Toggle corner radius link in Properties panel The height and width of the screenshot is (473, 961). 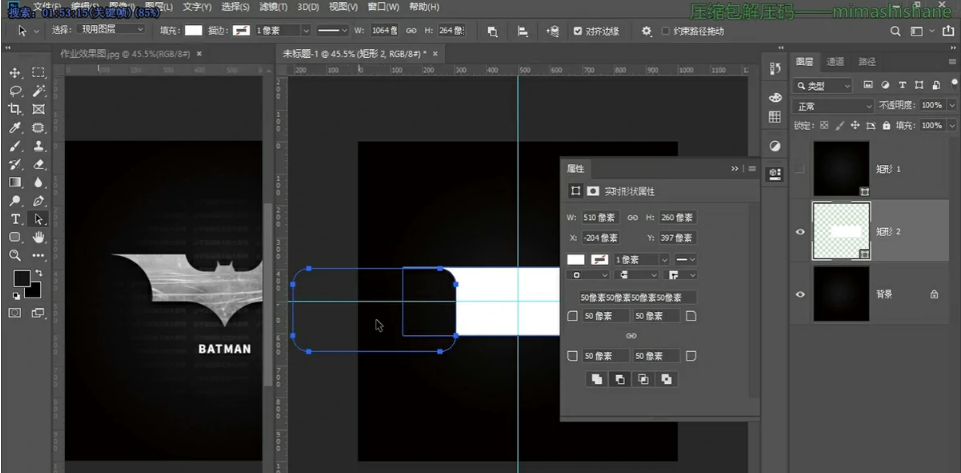(x=631, y=336)
